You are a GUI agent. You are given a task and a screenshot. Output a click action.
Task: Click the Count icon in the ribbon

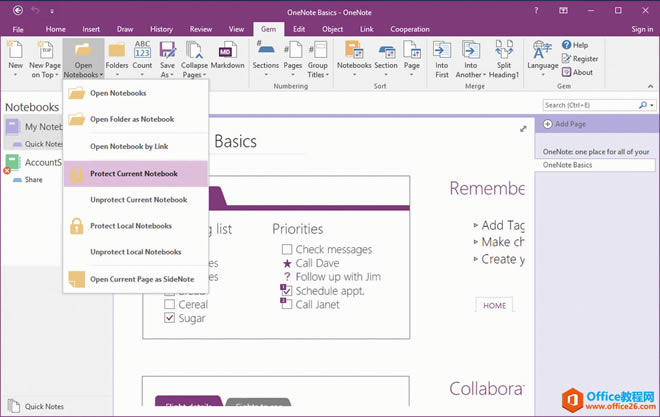coord(143,54)
